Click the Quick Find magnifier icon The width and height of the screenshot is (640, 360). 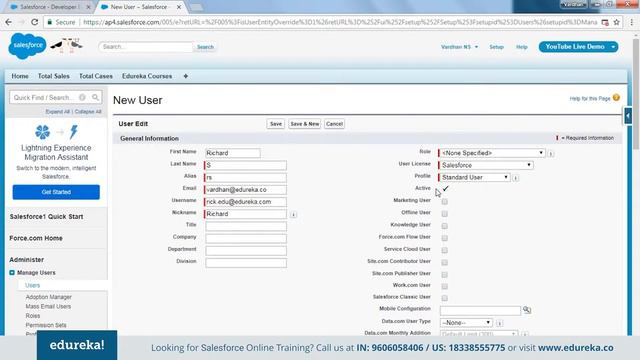[x=95, y=97]
